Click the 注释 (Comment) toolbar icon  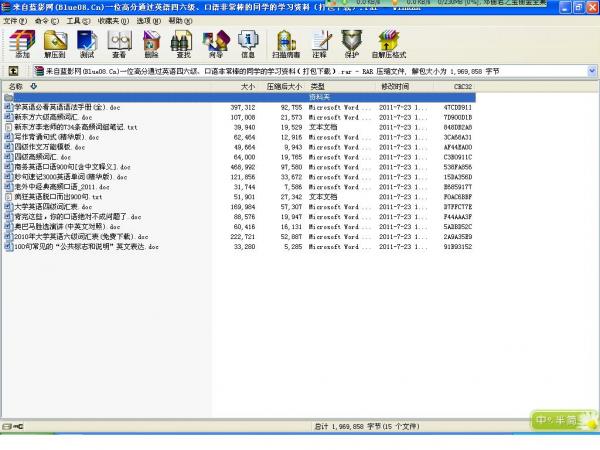(x=320, y=44)
